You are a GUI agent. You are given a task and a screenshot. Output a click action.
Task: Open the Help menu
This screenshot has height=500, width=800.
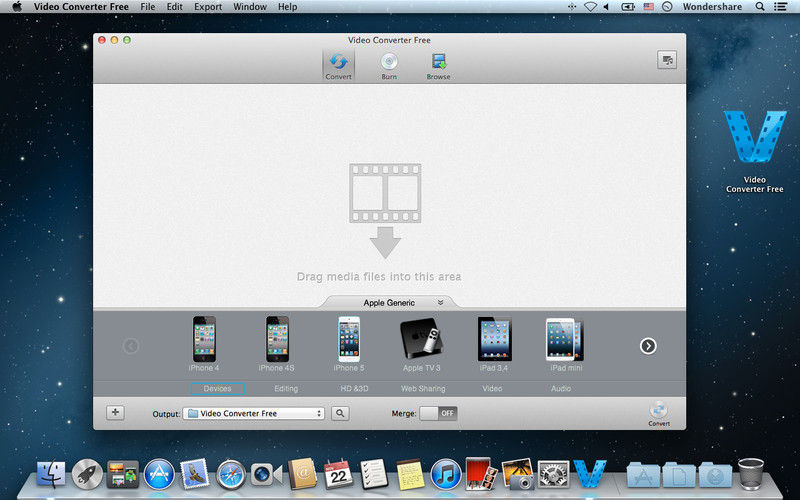(x=287, y=7)
